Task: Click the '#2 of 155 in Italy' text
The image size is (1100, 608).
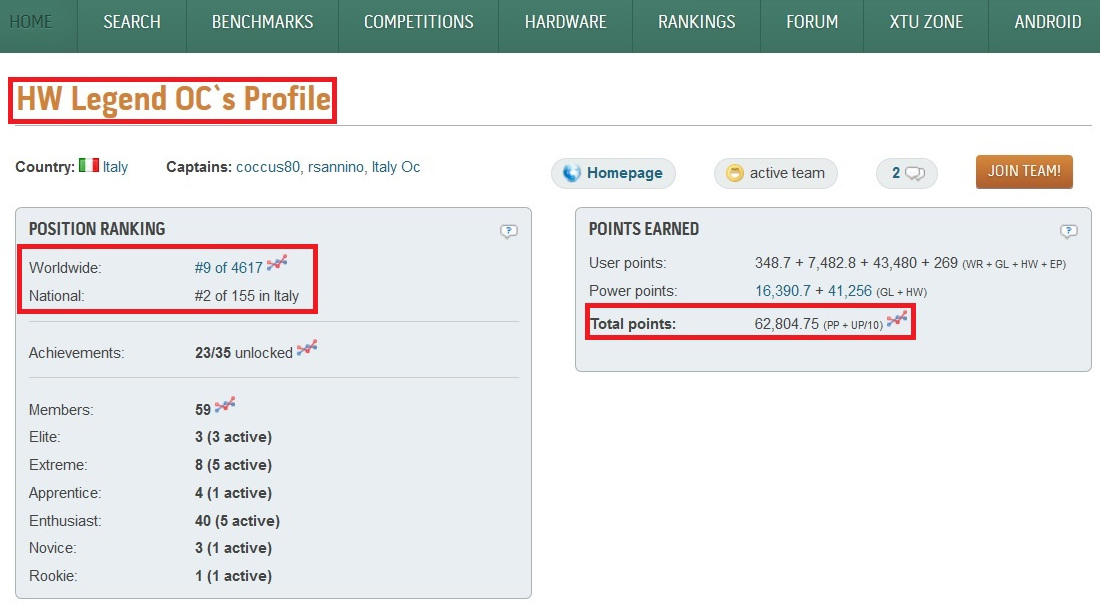Action: pyautogui.click(x=247, y=296)
